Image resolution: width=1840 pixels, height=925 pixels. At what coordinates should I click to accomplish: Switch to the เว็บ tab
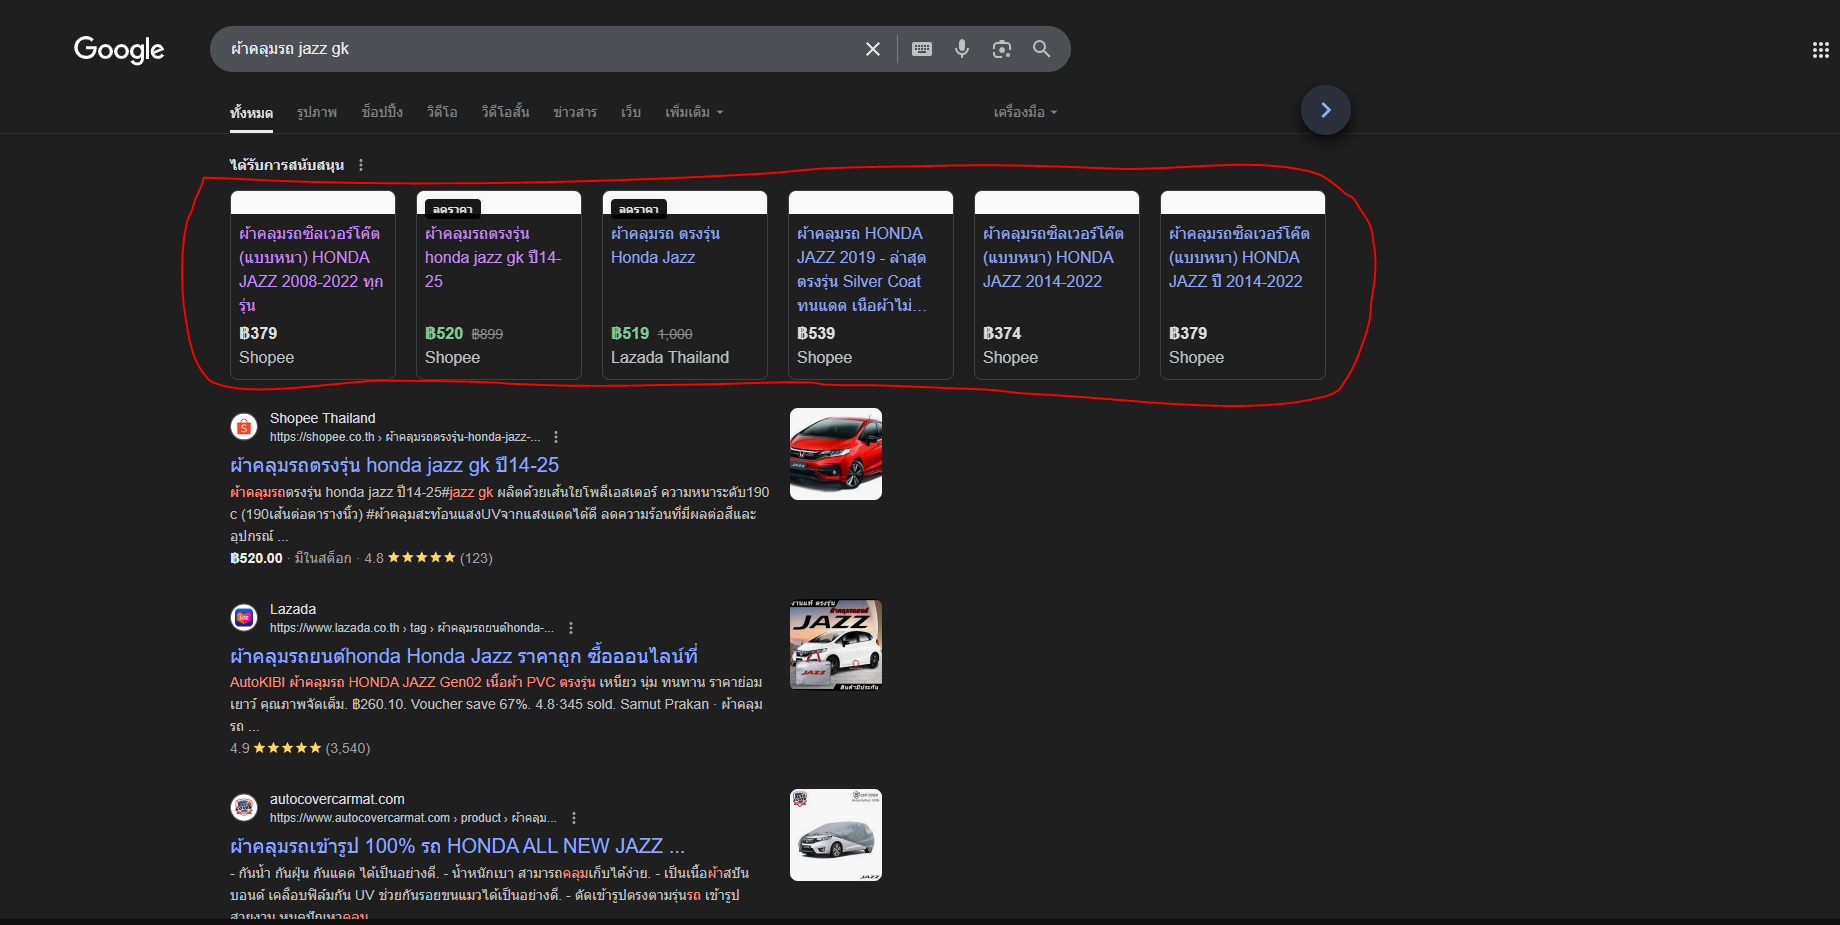tap(631, 112)
